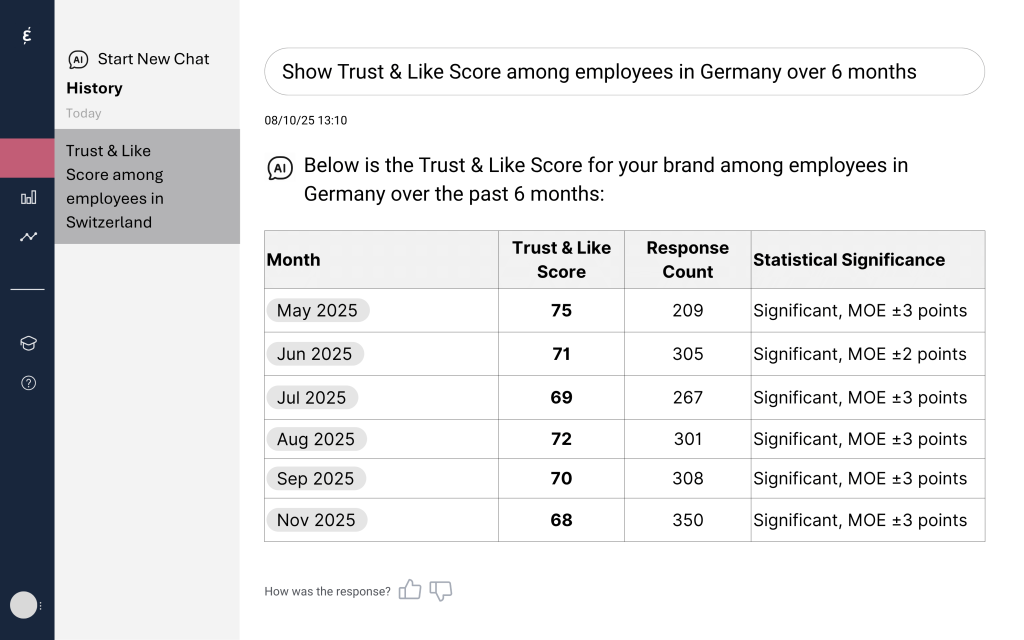Image resolution: width=1024 pixels, height=640 pixels.
Task: Open the graduation cap learning icon
Action: pos(28,343)
